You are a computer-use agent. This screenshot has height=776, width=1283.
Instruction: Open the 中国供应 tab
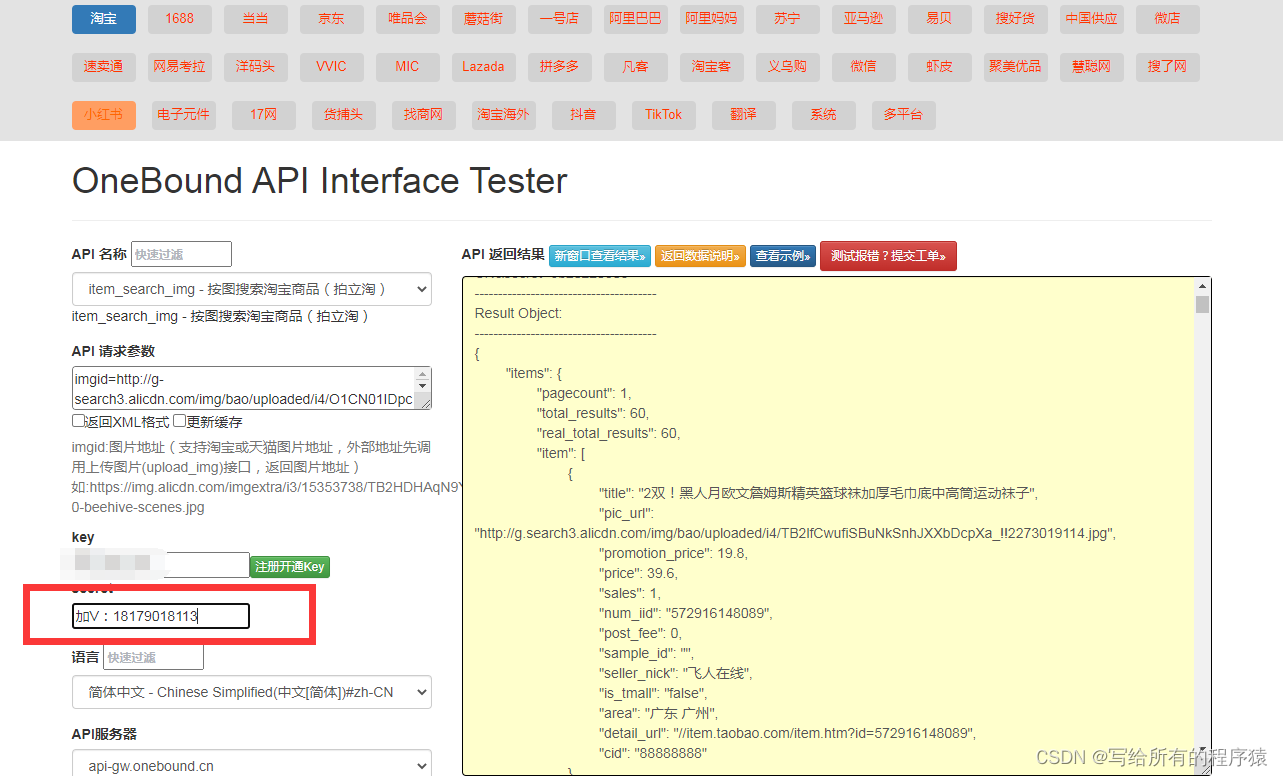tap(1092, 19)
